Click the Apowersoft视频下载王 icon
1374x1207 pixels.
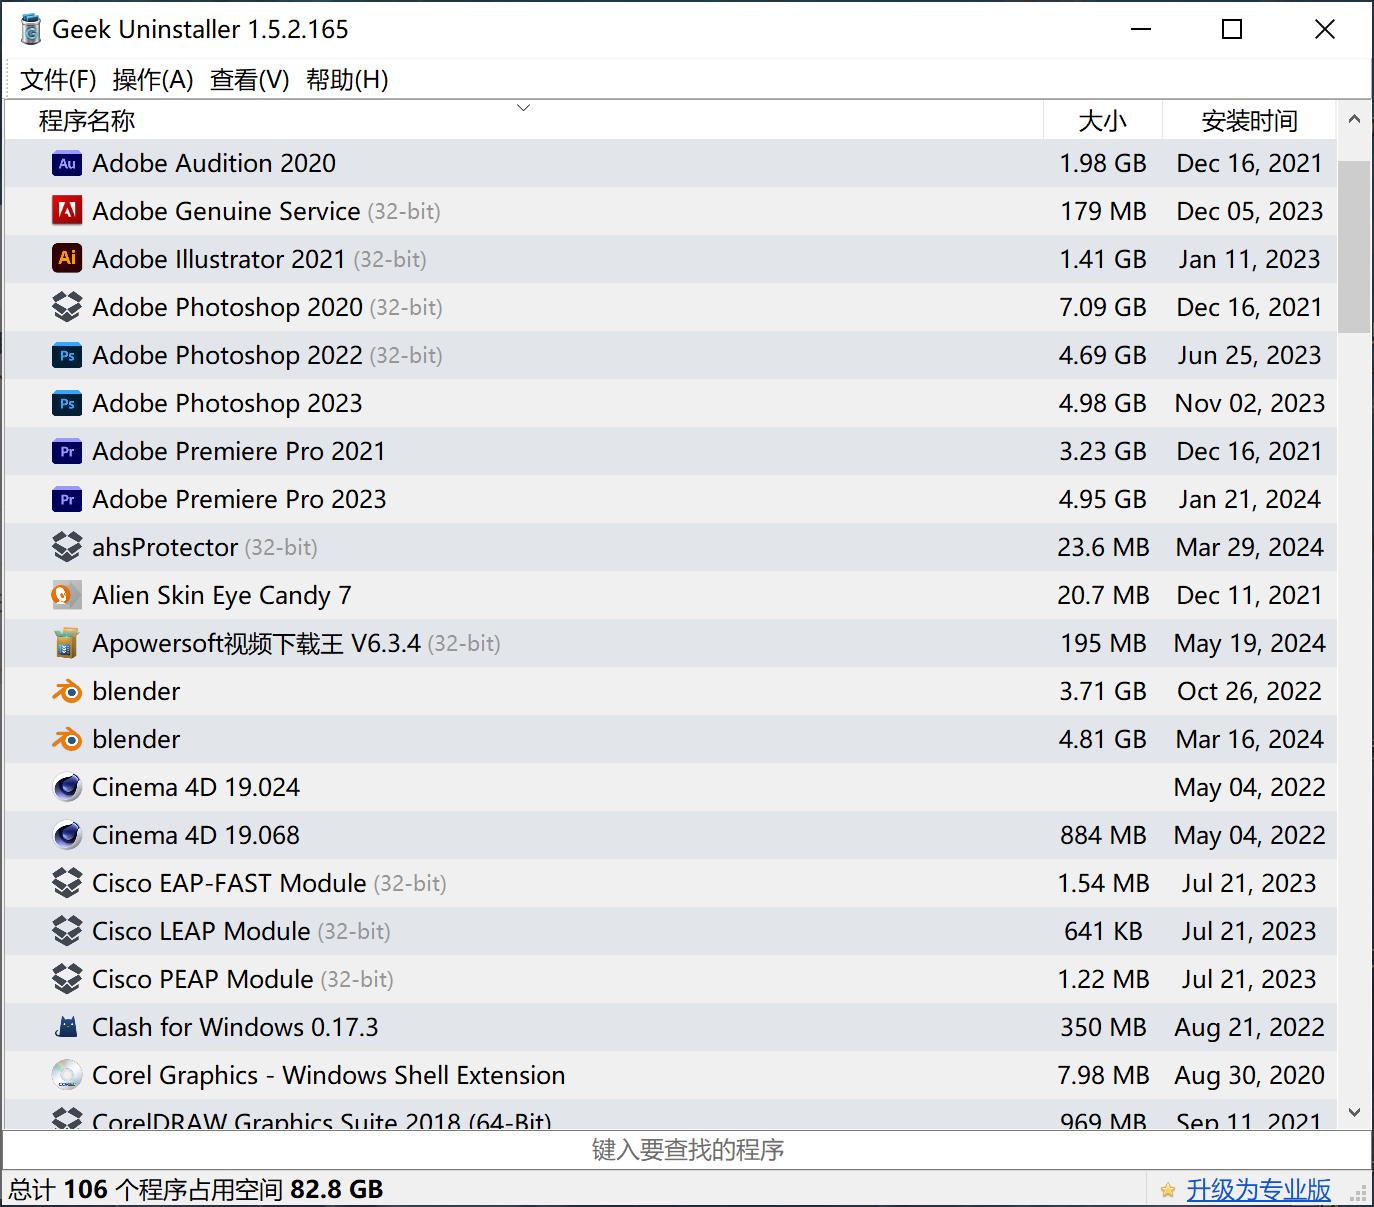click(x=67, y=643)
